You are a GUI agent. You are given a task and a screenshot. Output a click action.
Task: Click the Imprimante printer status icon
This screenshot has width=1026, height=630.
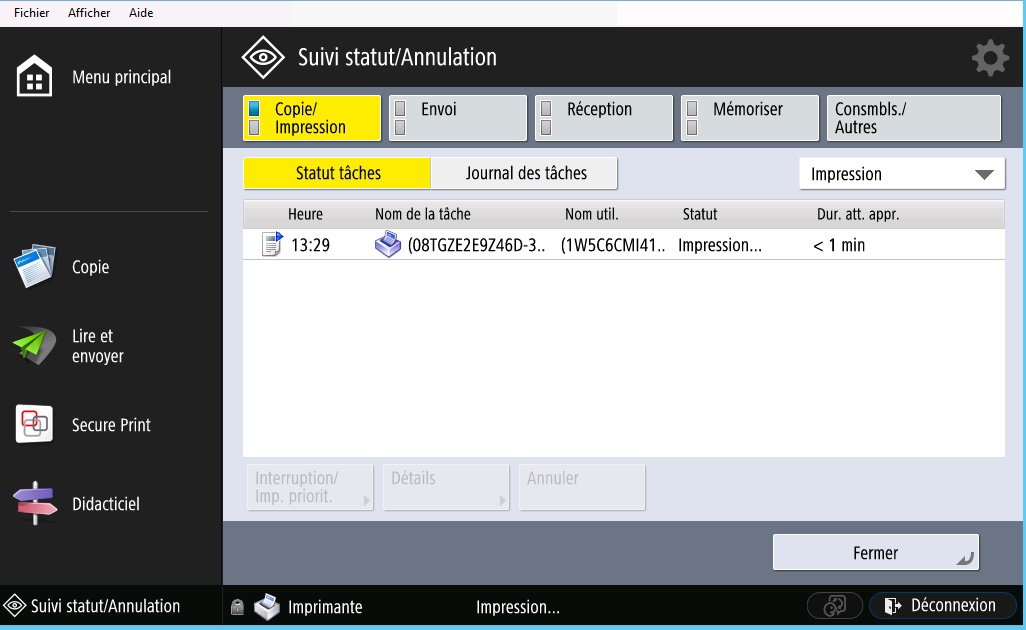(x=267, y=607)
